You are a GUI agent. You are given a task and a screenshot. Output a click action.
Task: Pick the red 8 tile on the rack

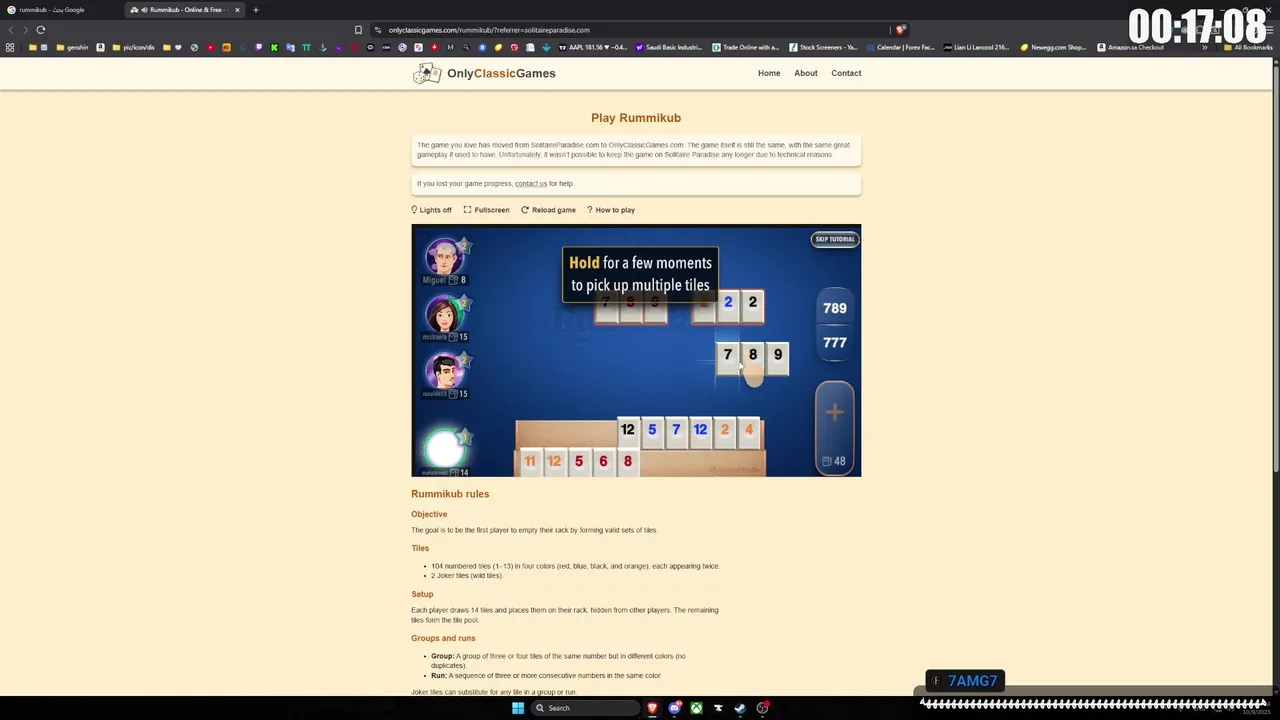[627, 461]
